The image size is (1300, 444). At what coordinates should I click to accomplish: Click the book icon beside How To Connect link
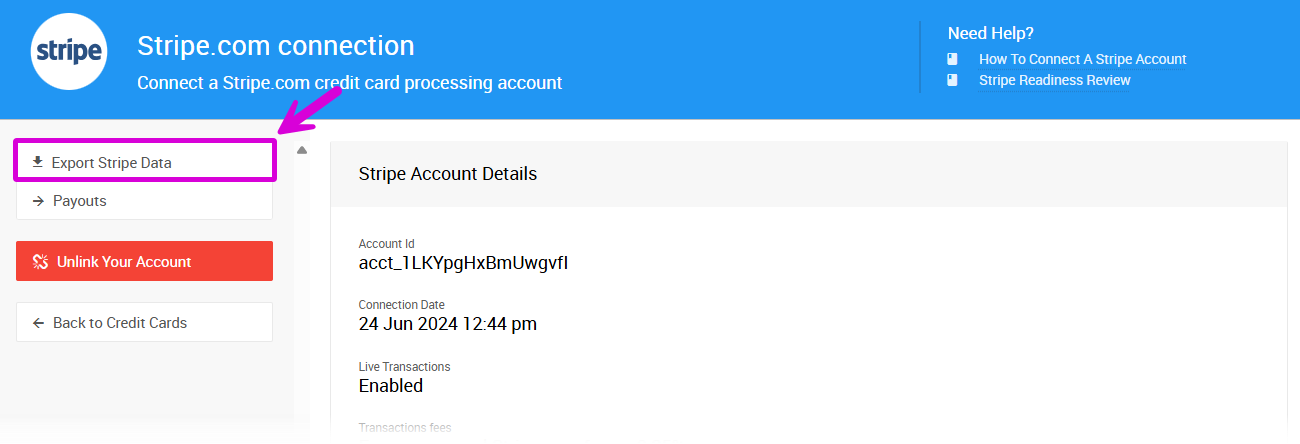coord(953,59)
